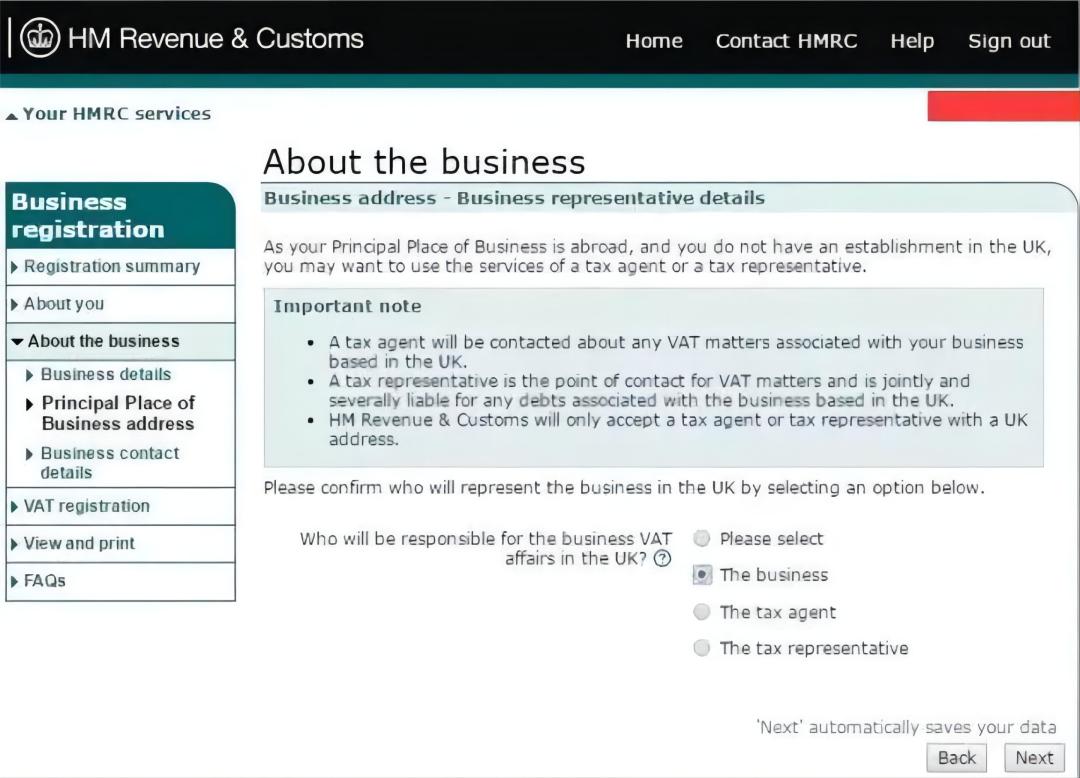
Task: Expand the About you sidebar section
Action: [63, 304]
